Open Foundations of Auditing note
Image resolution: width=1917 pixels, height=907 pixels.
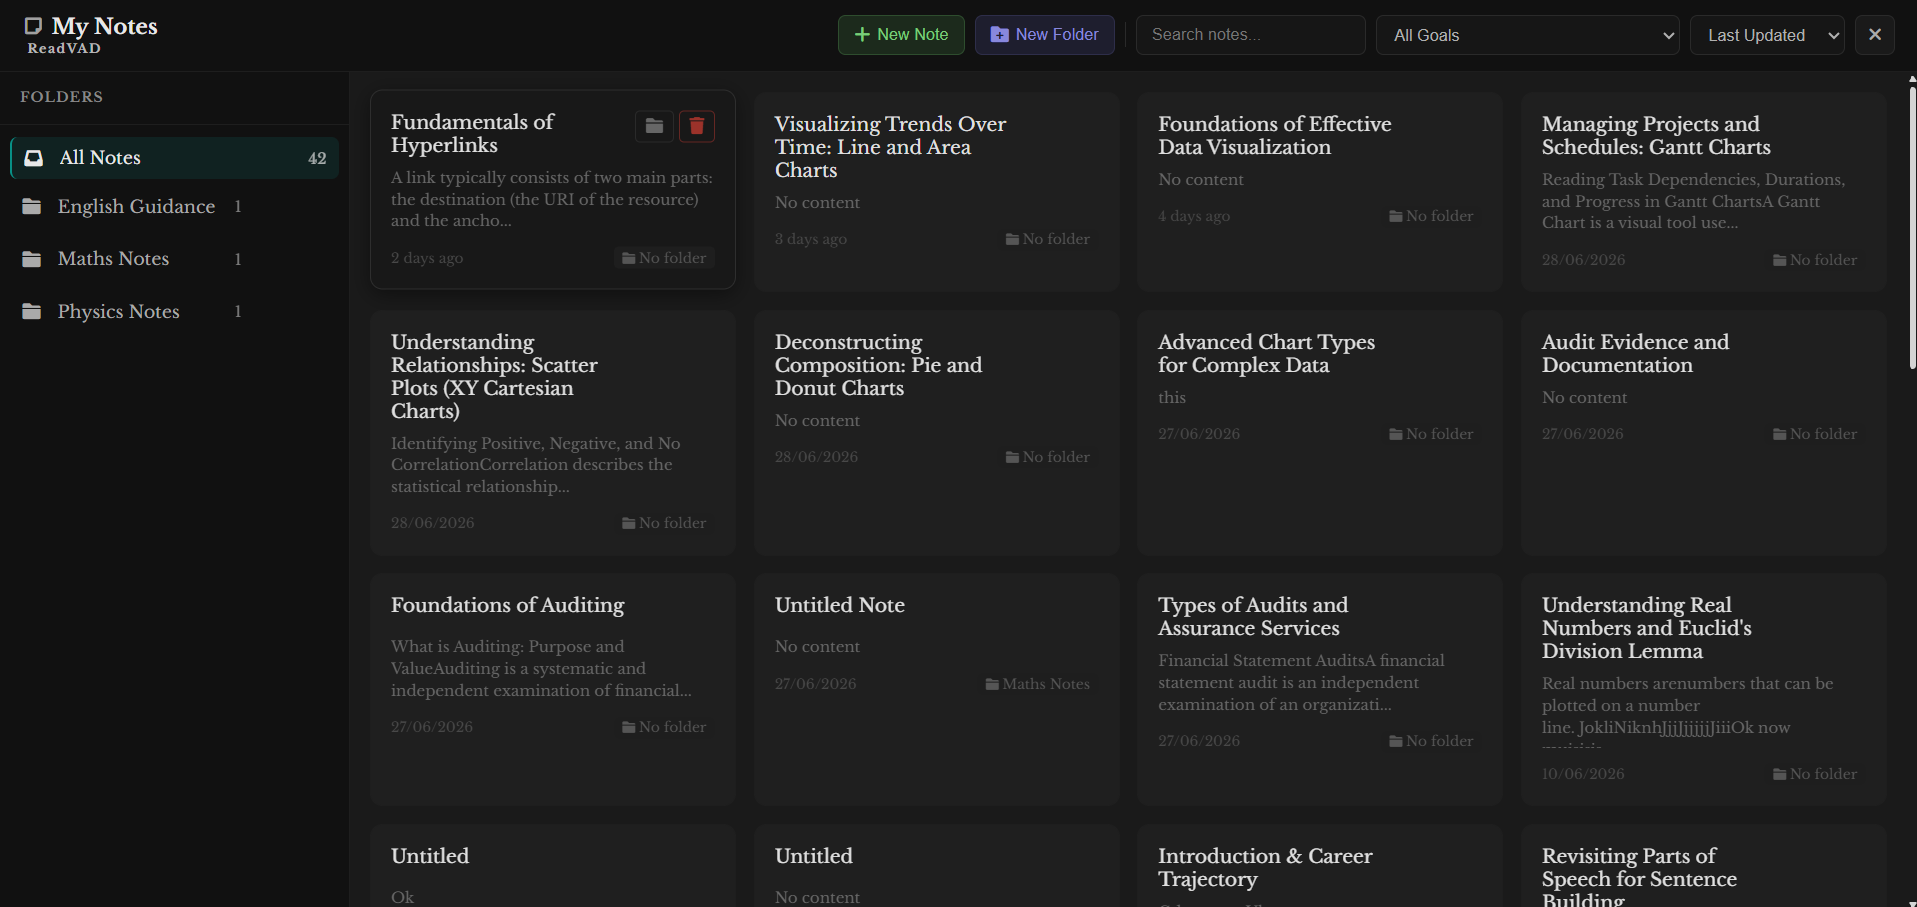[553, 689]
